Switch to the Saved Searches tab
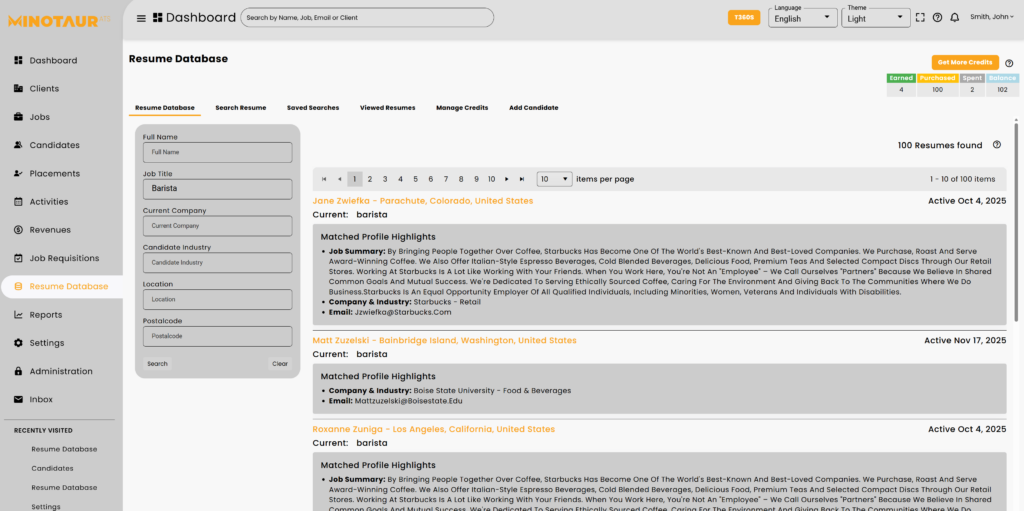The width and height of the screenshot is (1024, 511). pos(312,107)
